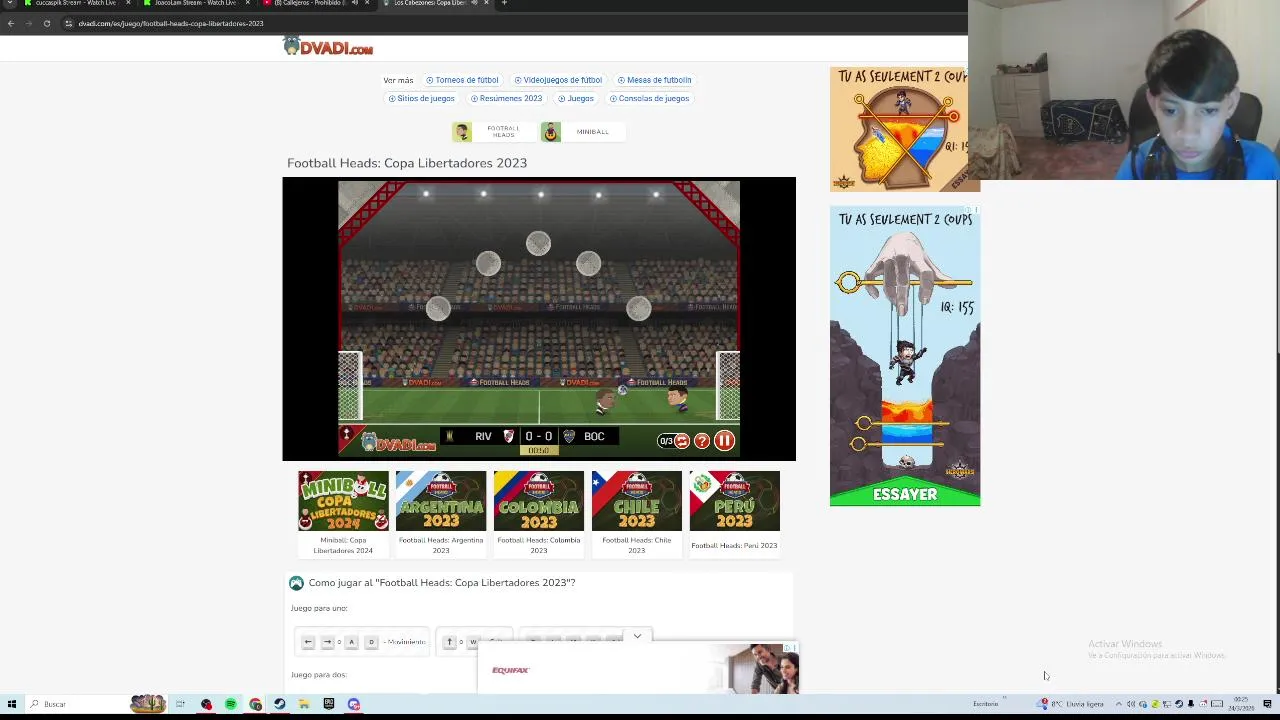
Task: Open the Discord icon in the taskbar
Action: (x=353, y=704)
